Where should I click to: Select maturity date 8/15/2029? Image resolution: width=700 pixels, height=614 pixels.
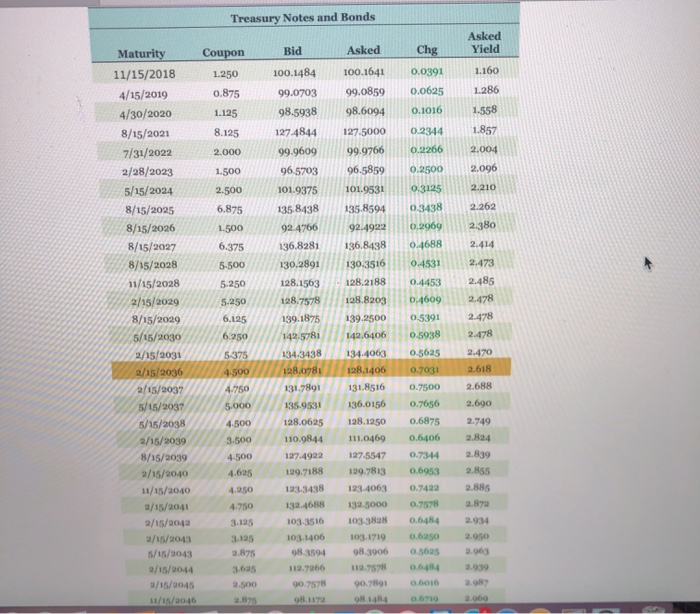point(156,319)
